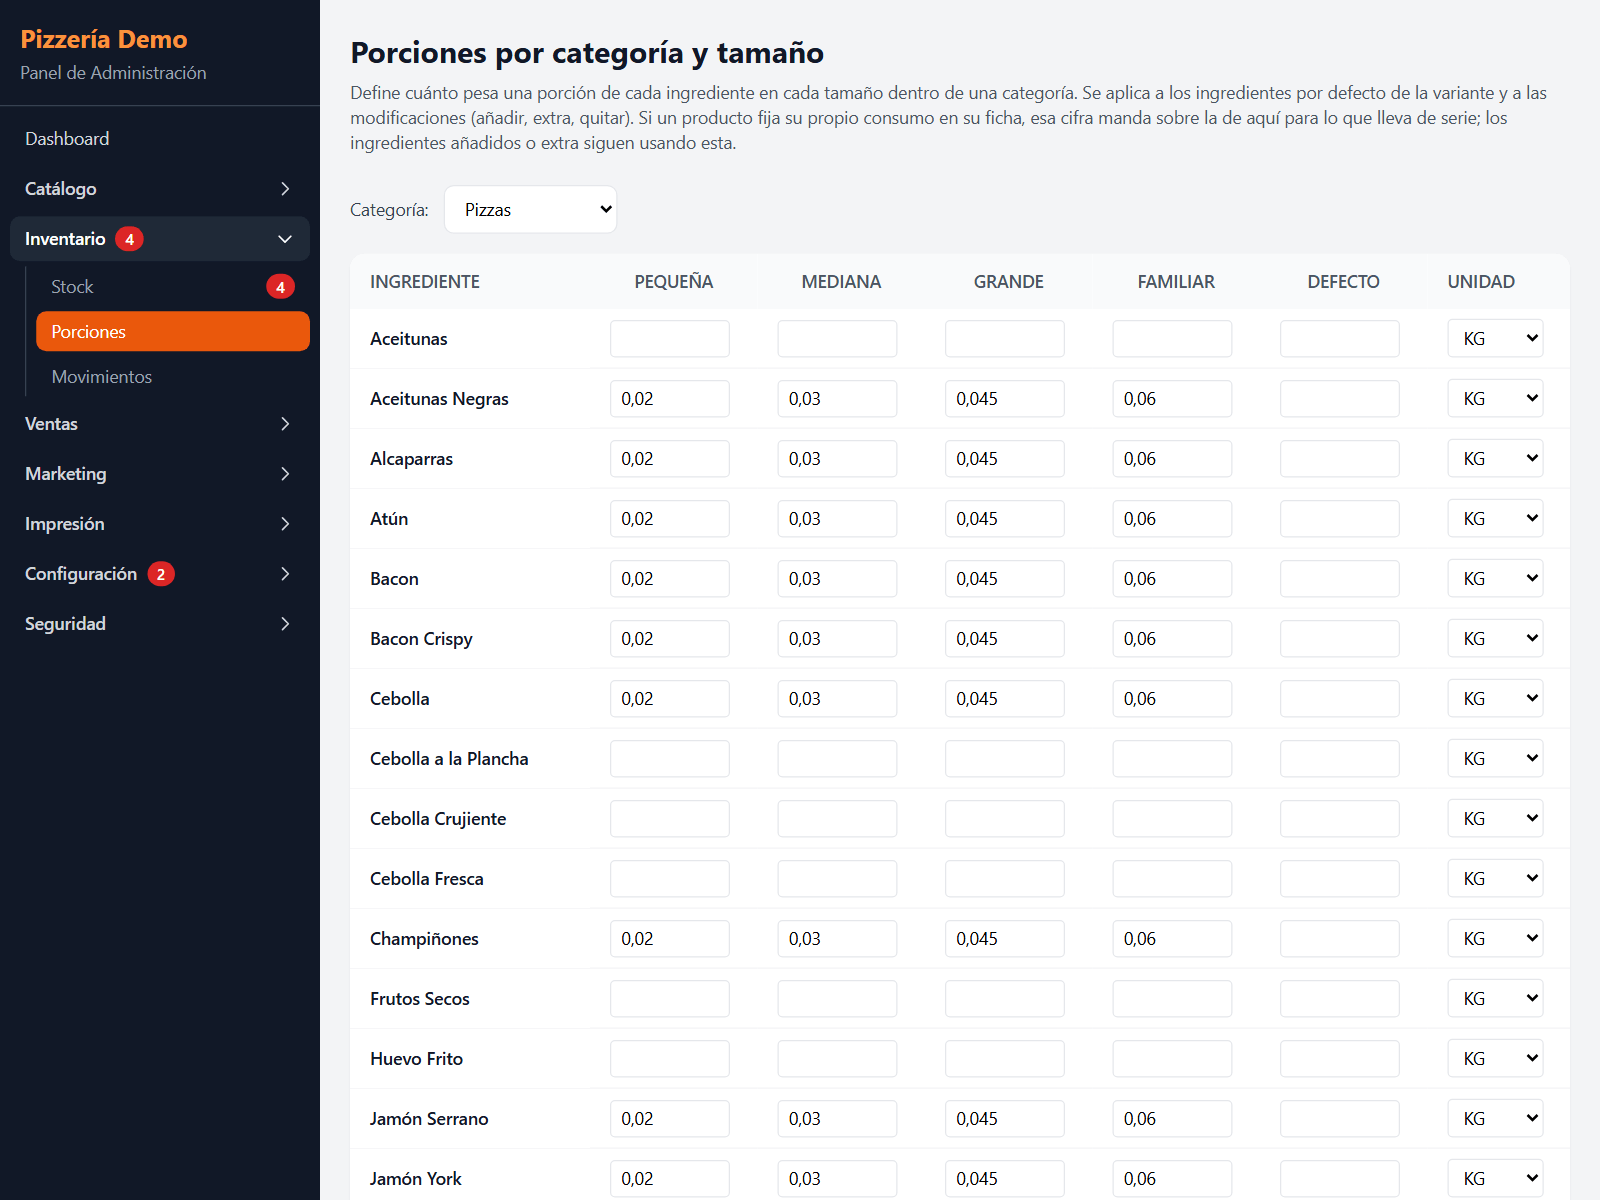1600x1200 pixels.
Task: Change the unit for Aceitunas Negras
Action: pyautogui.click(x=1495, y=399)
